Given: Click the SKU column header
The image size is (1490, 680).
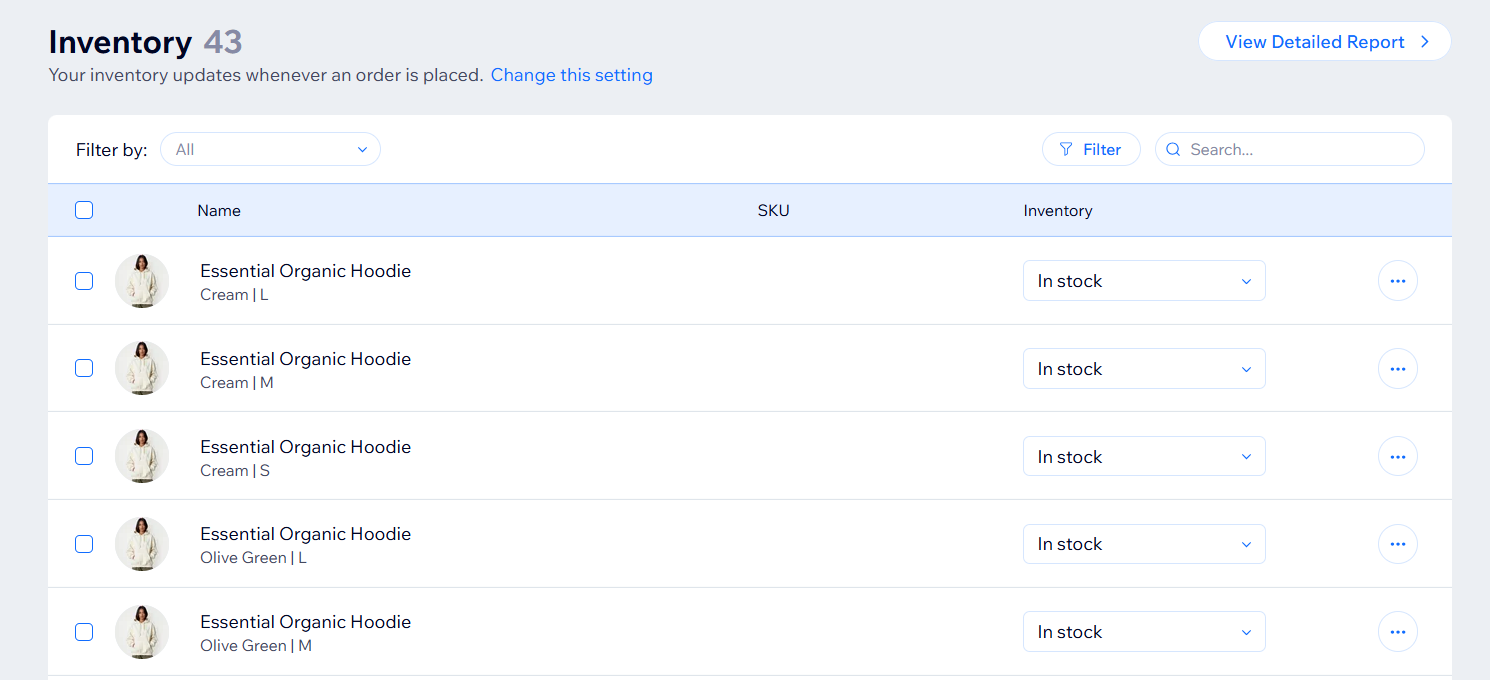Looking at the screenshot, I should 774,211.
